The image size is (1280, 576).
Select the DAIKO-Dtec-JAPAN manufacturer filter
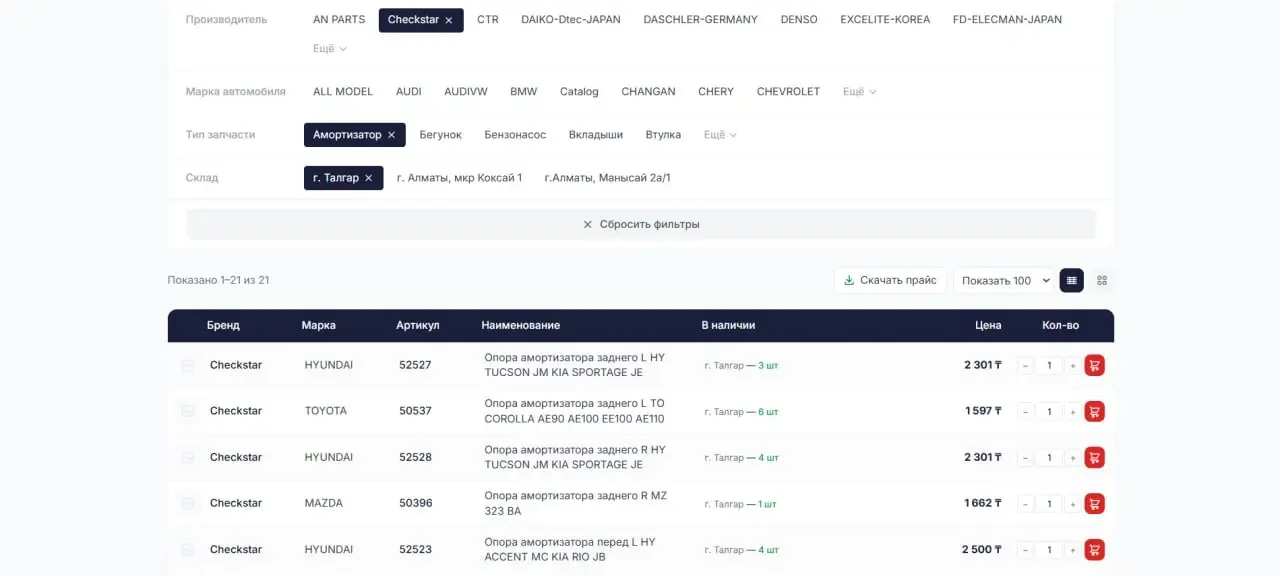tap(571, 20)
